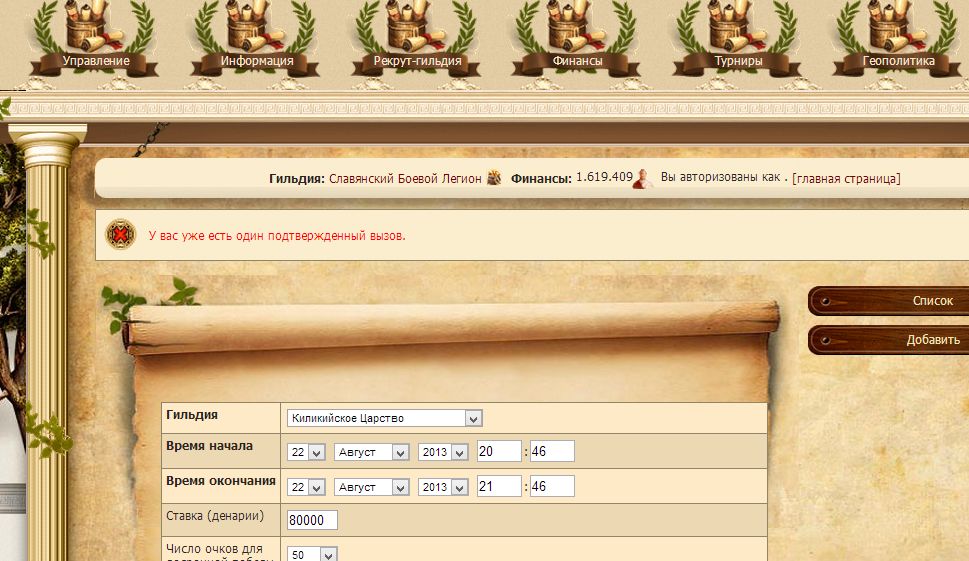This screenshot has width=969, height=561.
Task: Expand the Гильдия dropdown showing Киликийское Царство
Action: coord(384,418)
